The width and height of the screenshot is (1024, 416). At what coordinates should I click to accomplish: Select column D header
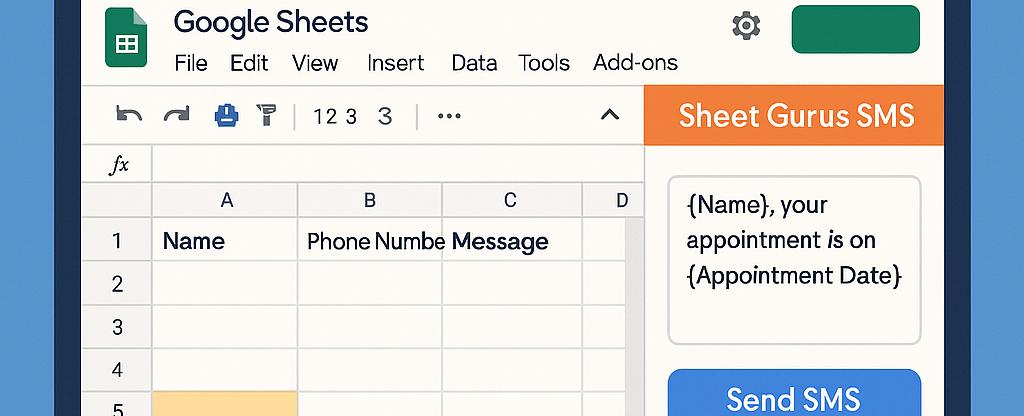point(613,200)
